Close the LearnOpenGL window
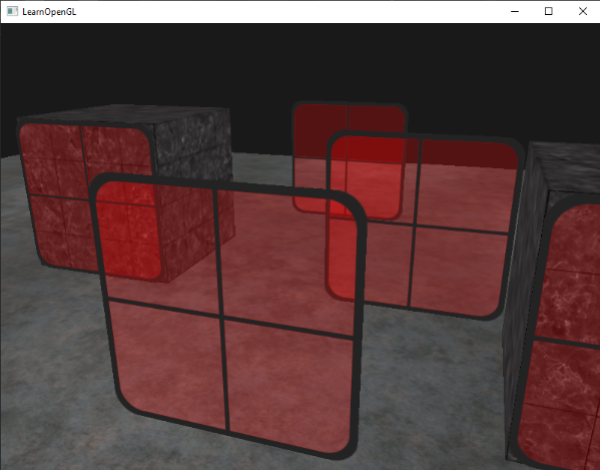 (x=583, y=11)
